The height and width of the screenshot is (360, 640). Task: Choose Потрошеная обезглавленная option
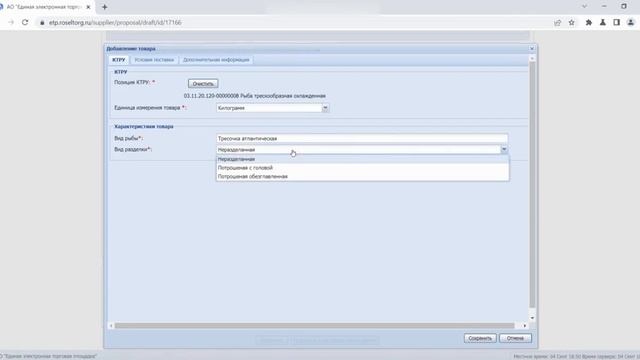[362, 176]
